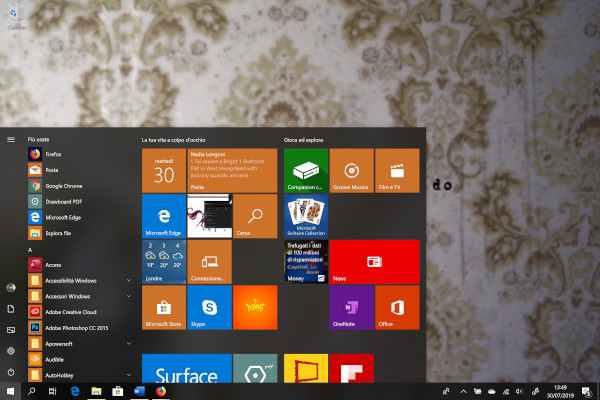
Task: Open the Film e TV tile
Action: (x=397, y=170)
